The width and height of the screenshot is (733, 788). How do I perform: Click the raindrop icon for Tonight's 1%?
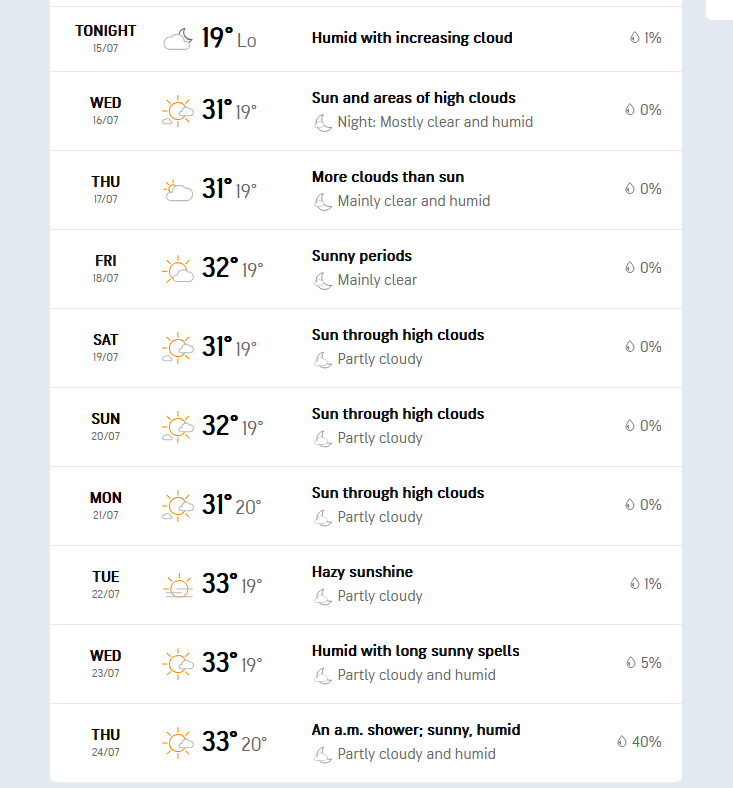(x=635, y=37)
